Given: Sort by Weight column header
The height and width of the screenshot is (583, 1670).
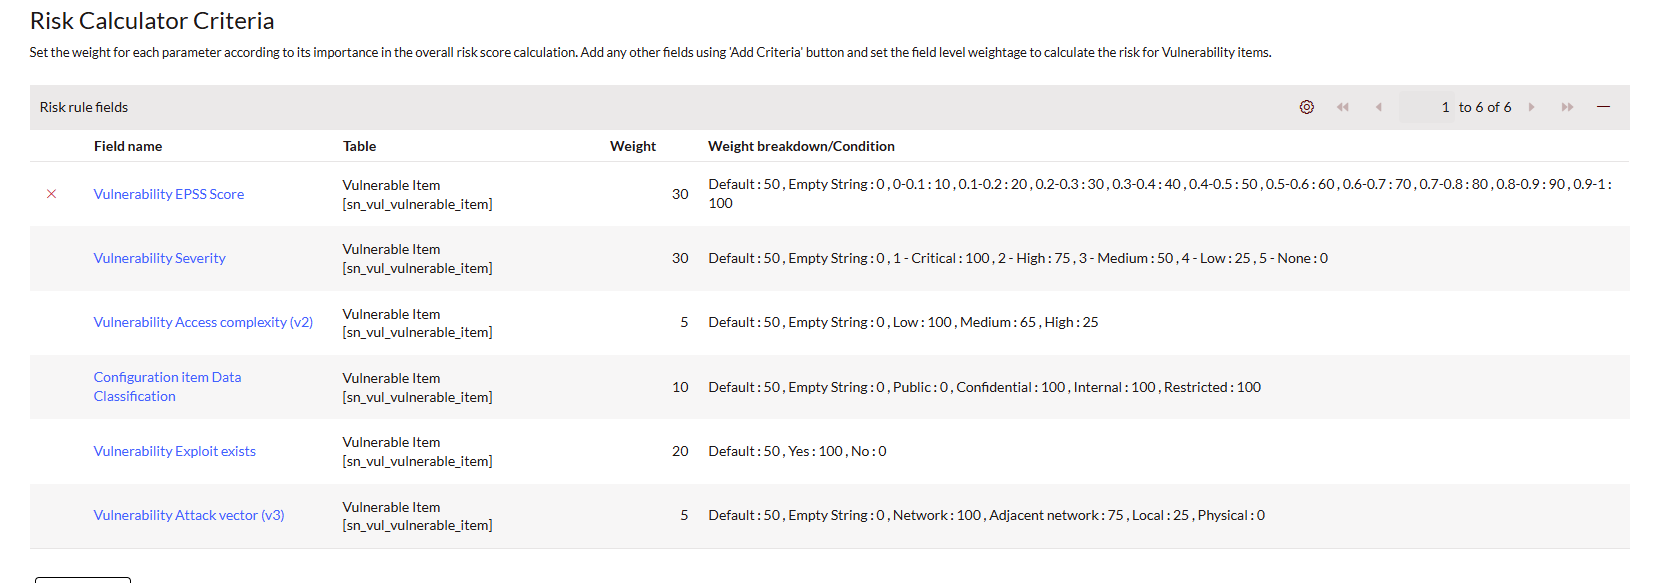Looking at the screenshot, I should click(633, 146).
